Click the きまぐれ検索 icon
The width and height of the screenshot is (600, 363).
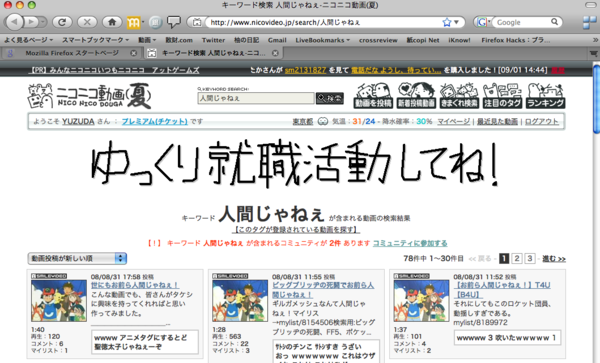point(459,95)
